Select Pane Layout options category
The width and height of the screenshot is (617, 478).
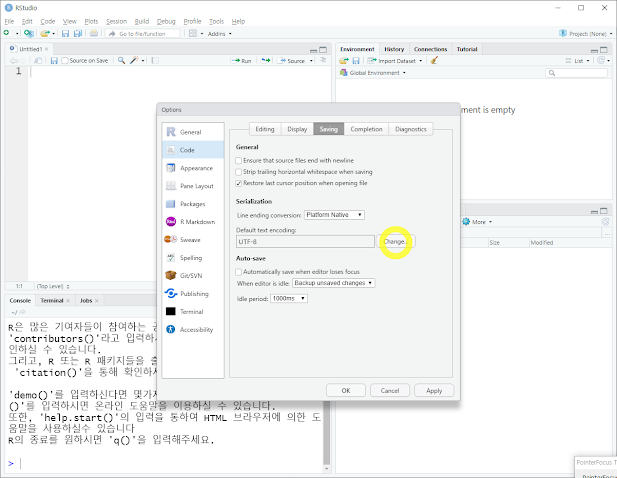(x=193, y=186)
